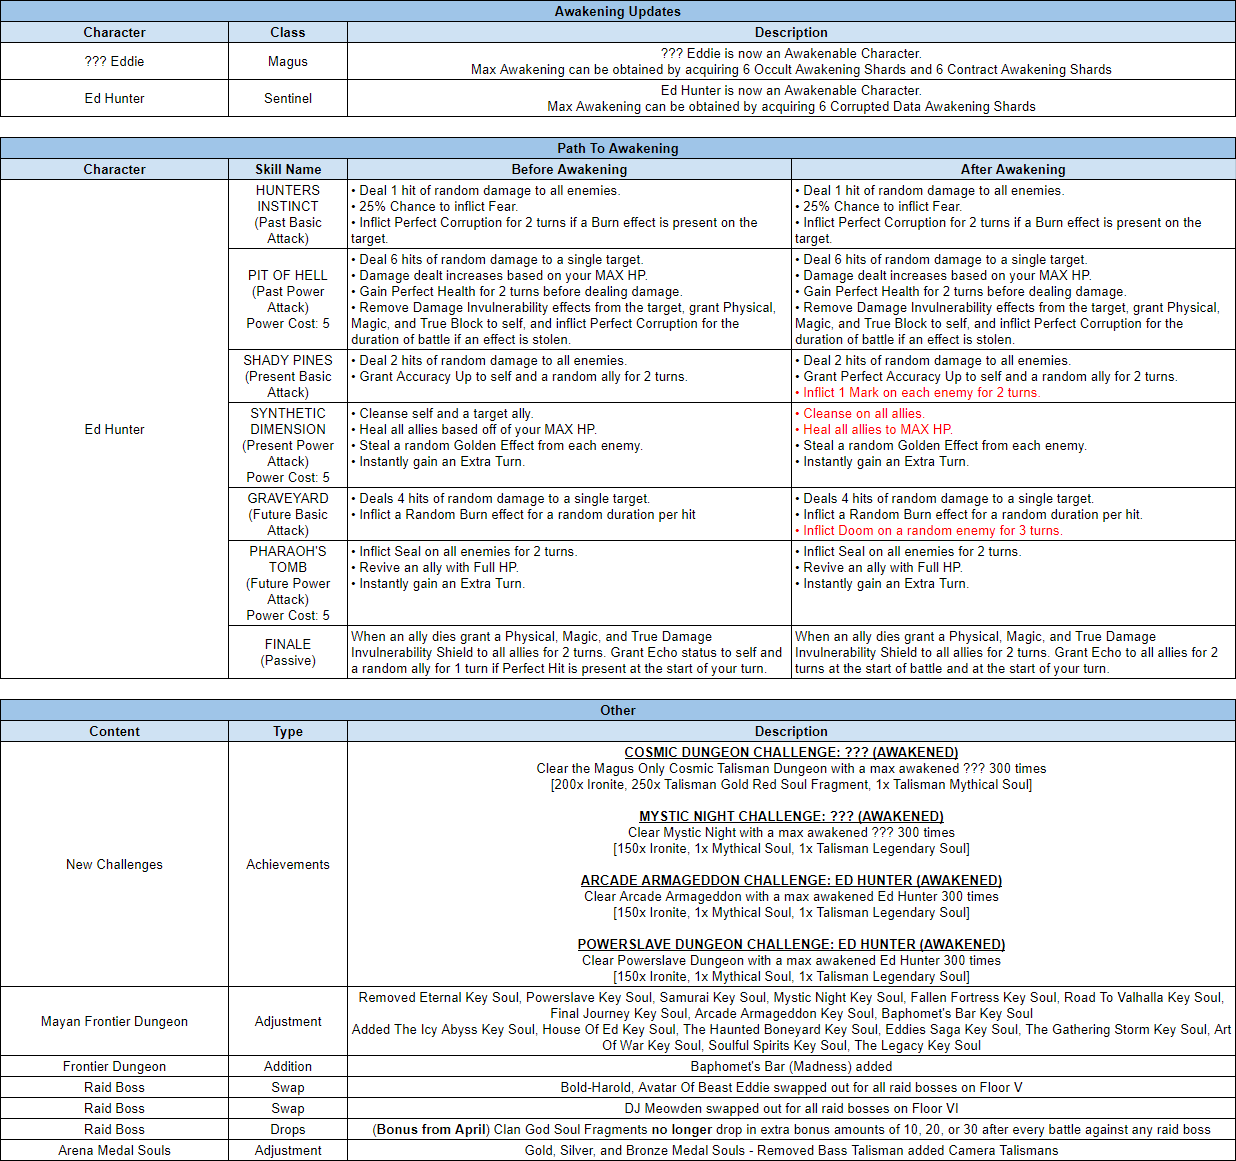Select the "Sentinel" class cell

coord(287,98)
